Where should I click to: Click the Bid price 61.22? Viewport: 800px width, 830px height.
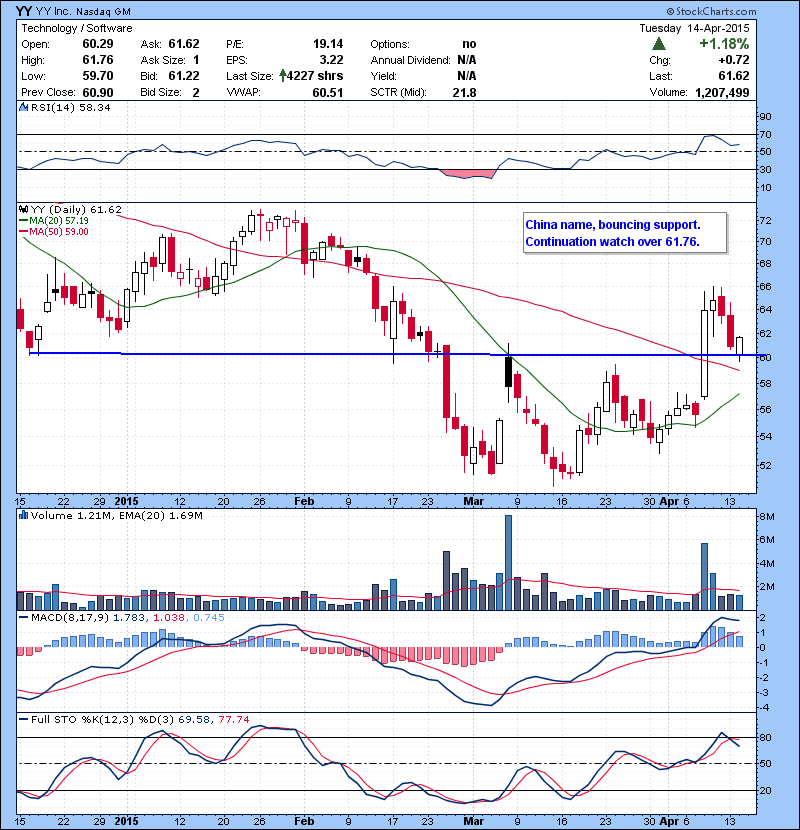(x=184, y=76)
